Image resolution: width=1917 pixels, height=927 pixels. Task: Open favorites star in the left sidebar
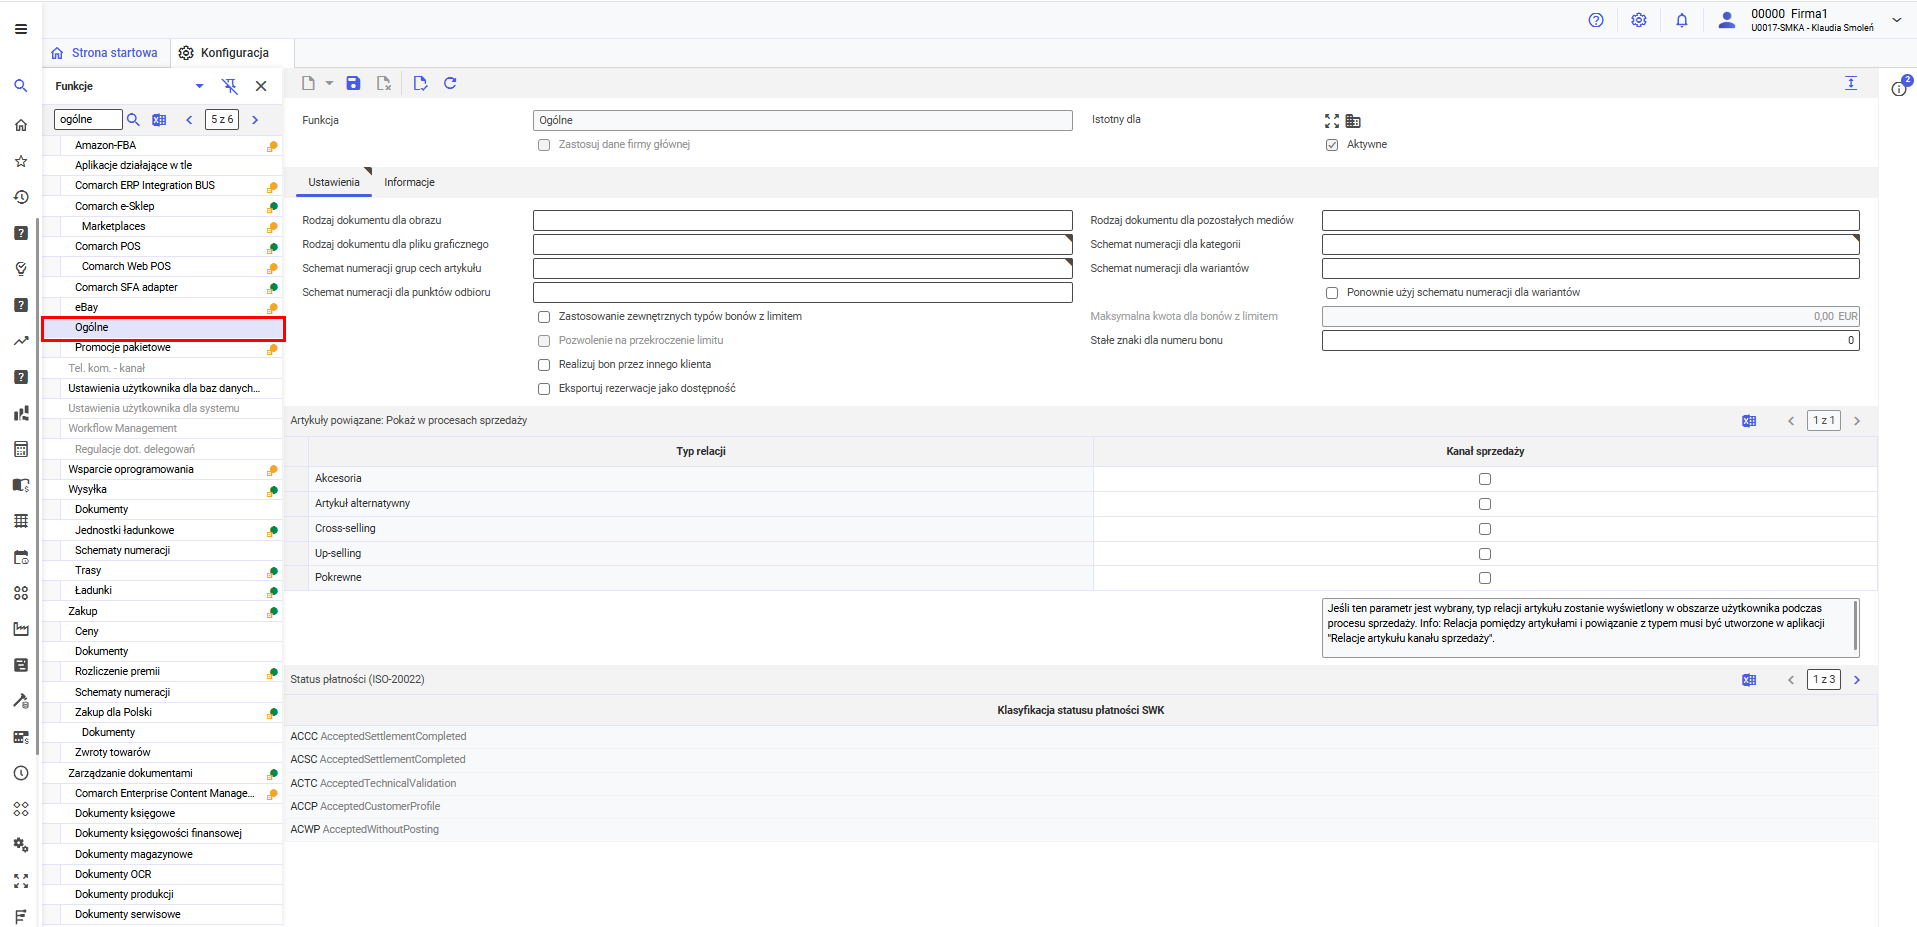pyautogui.click(x=20, y=161)
